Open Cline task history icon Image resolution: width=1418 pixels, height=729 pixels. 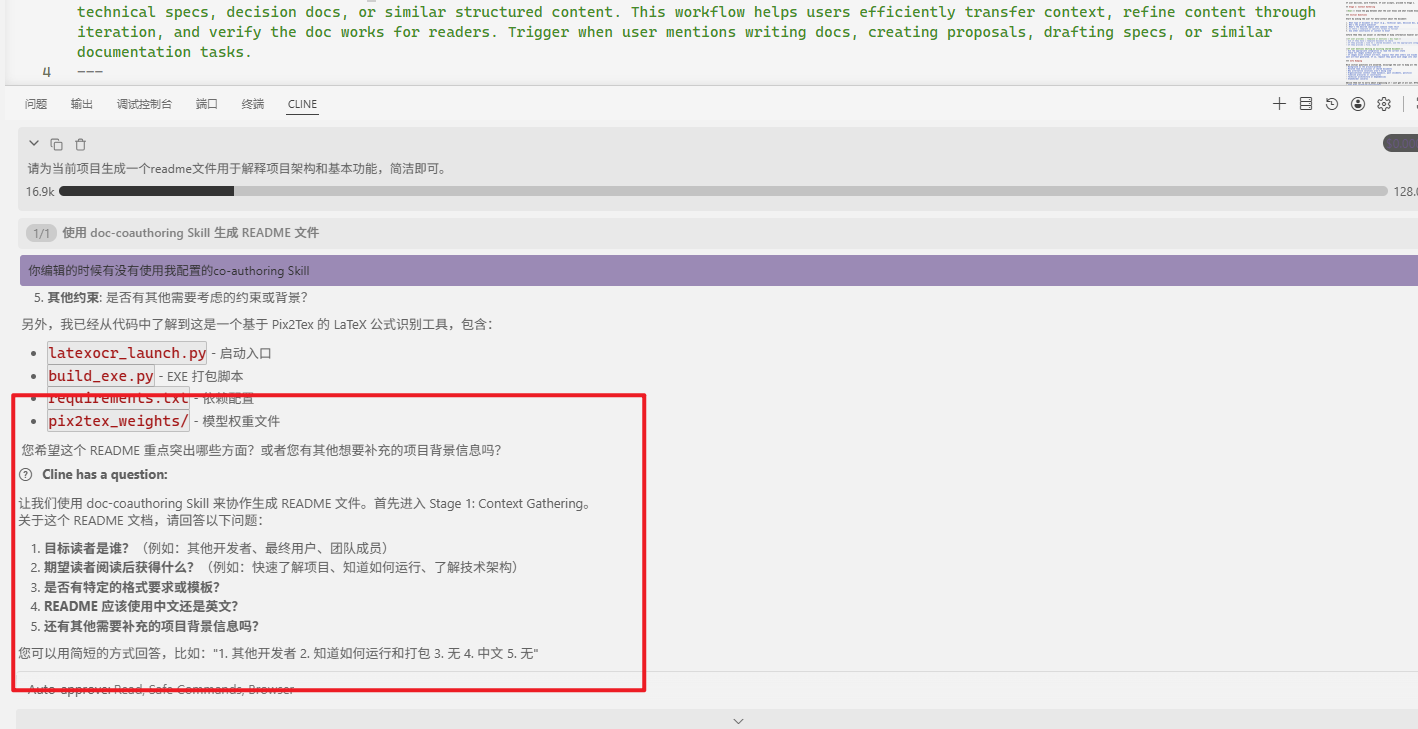click(1332, 104)
